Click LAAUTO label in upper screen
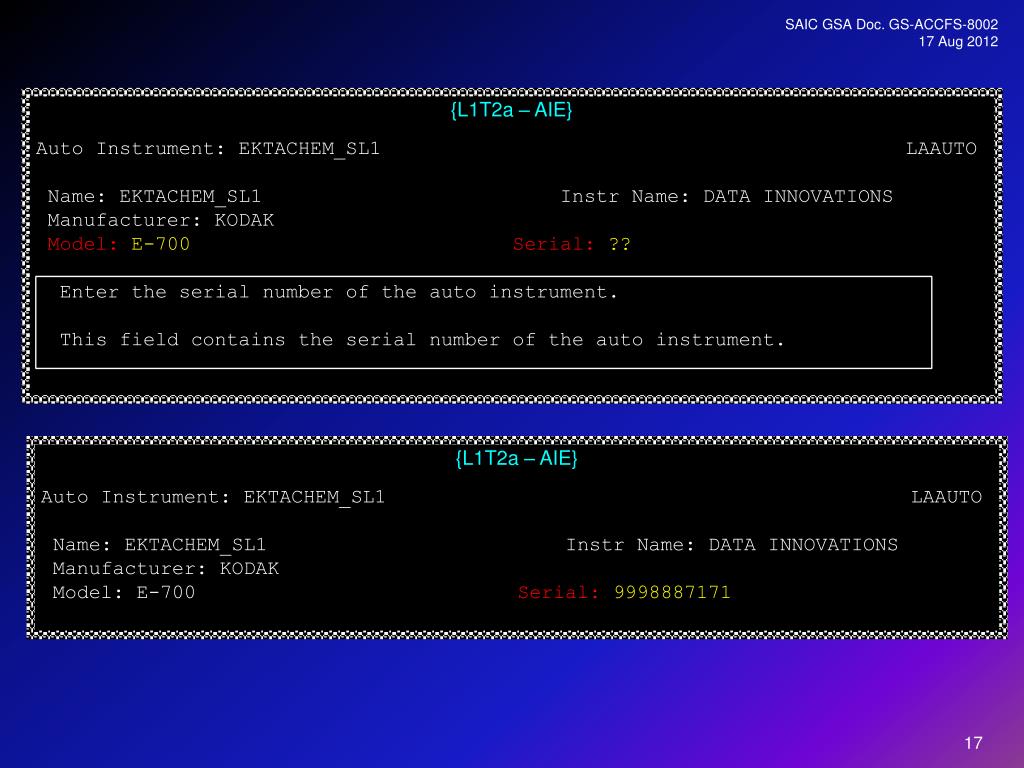Image resolution: width=1024 pixels, height=768 pixels. (941, 149)
